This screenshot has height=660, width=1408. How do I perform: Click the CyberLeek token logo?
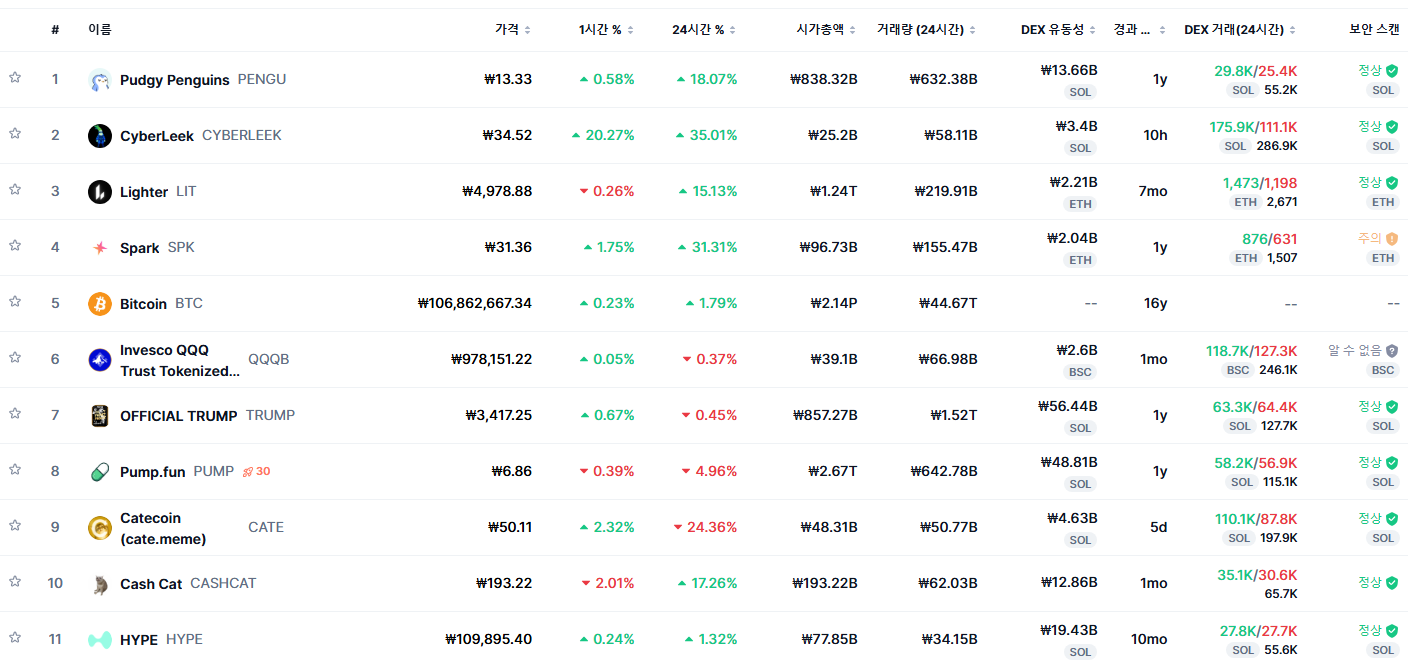tap(100, 136)
